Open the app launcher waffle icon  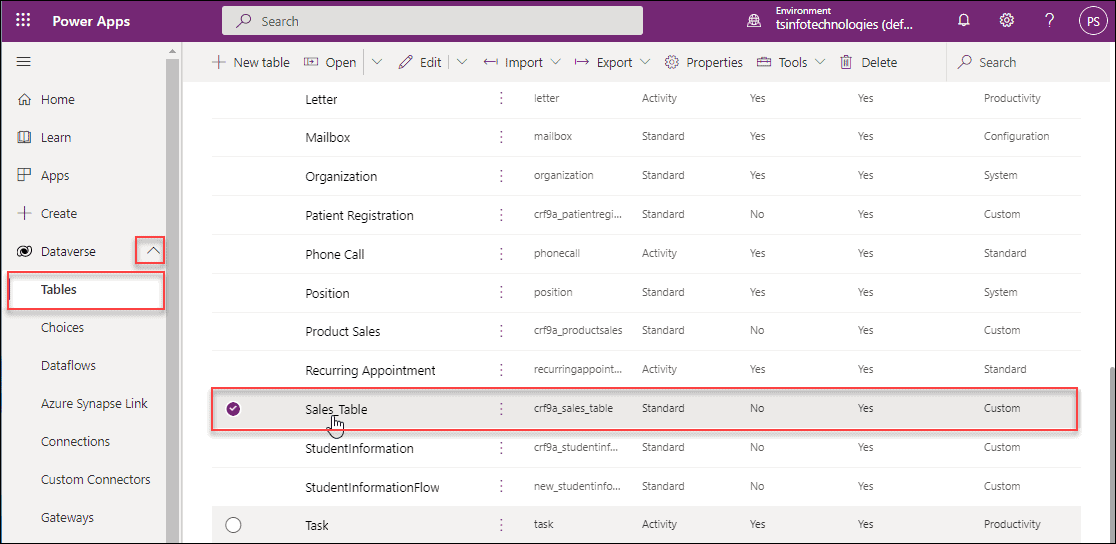click(23, 21)
